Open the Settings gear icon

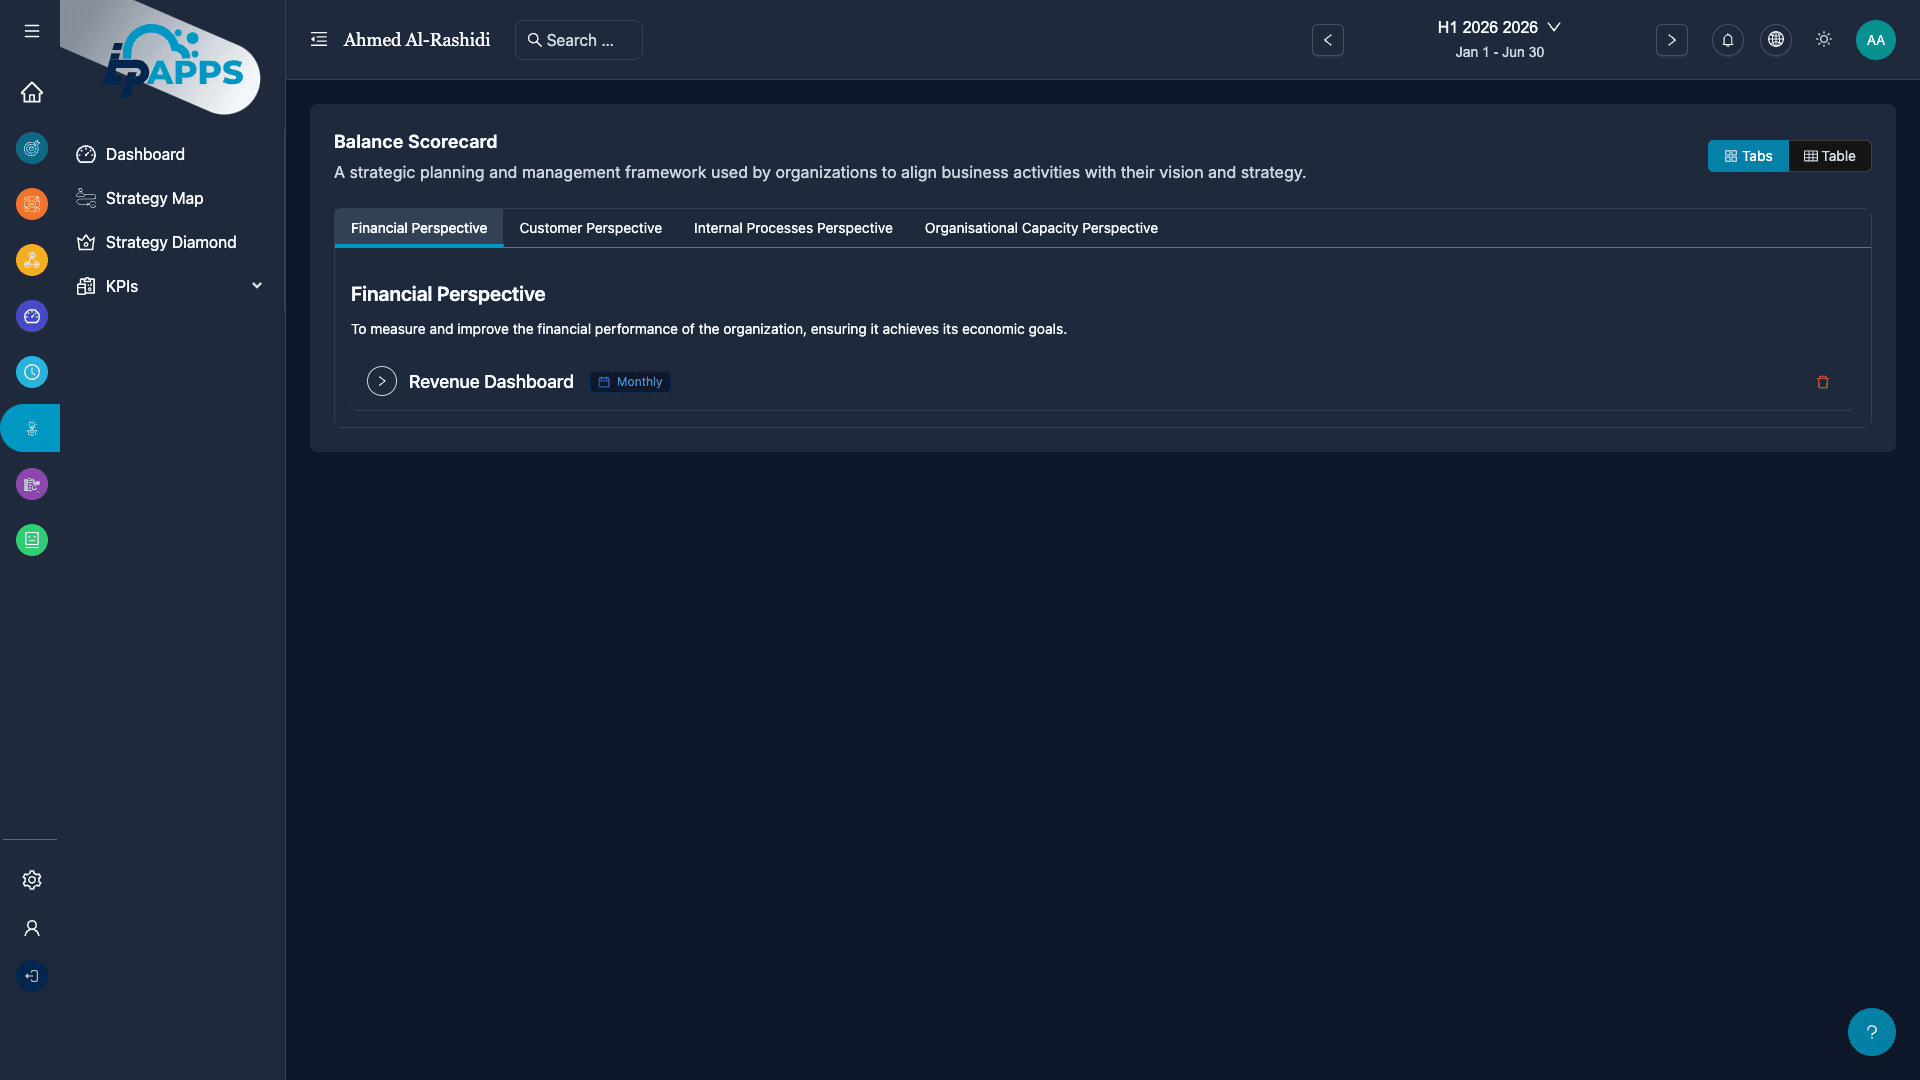[x=32, y=880]
